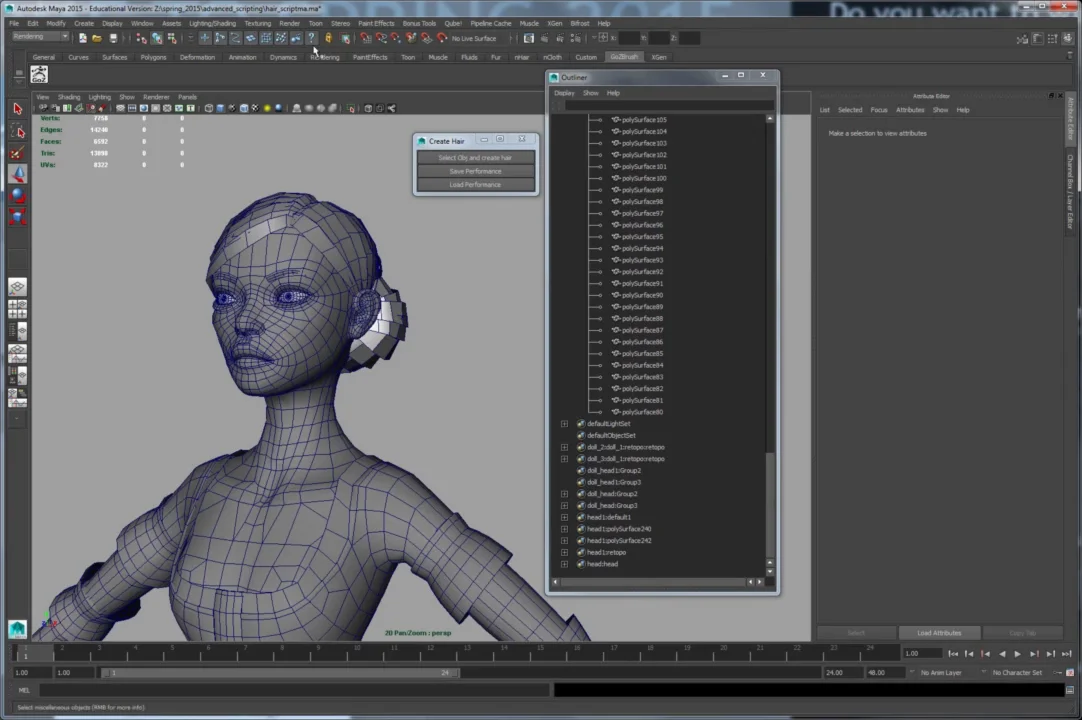Toggle the Channel Box / Layer Editor side tab

(x=1070, y=191)
